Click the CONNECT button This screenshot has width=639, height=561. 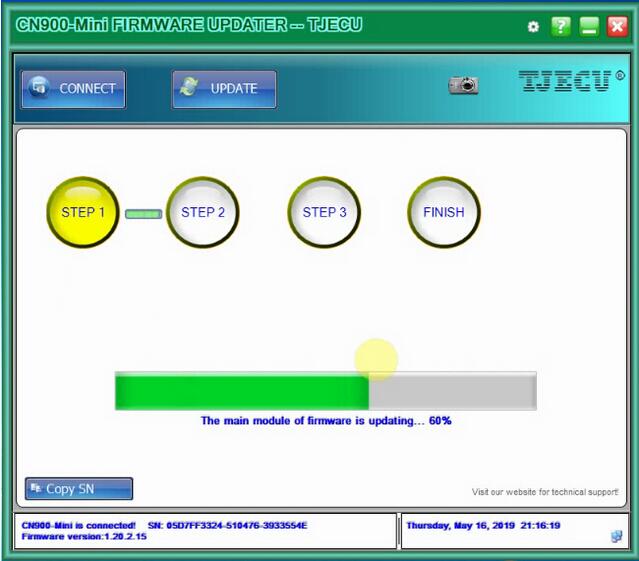tap(73, 89)
